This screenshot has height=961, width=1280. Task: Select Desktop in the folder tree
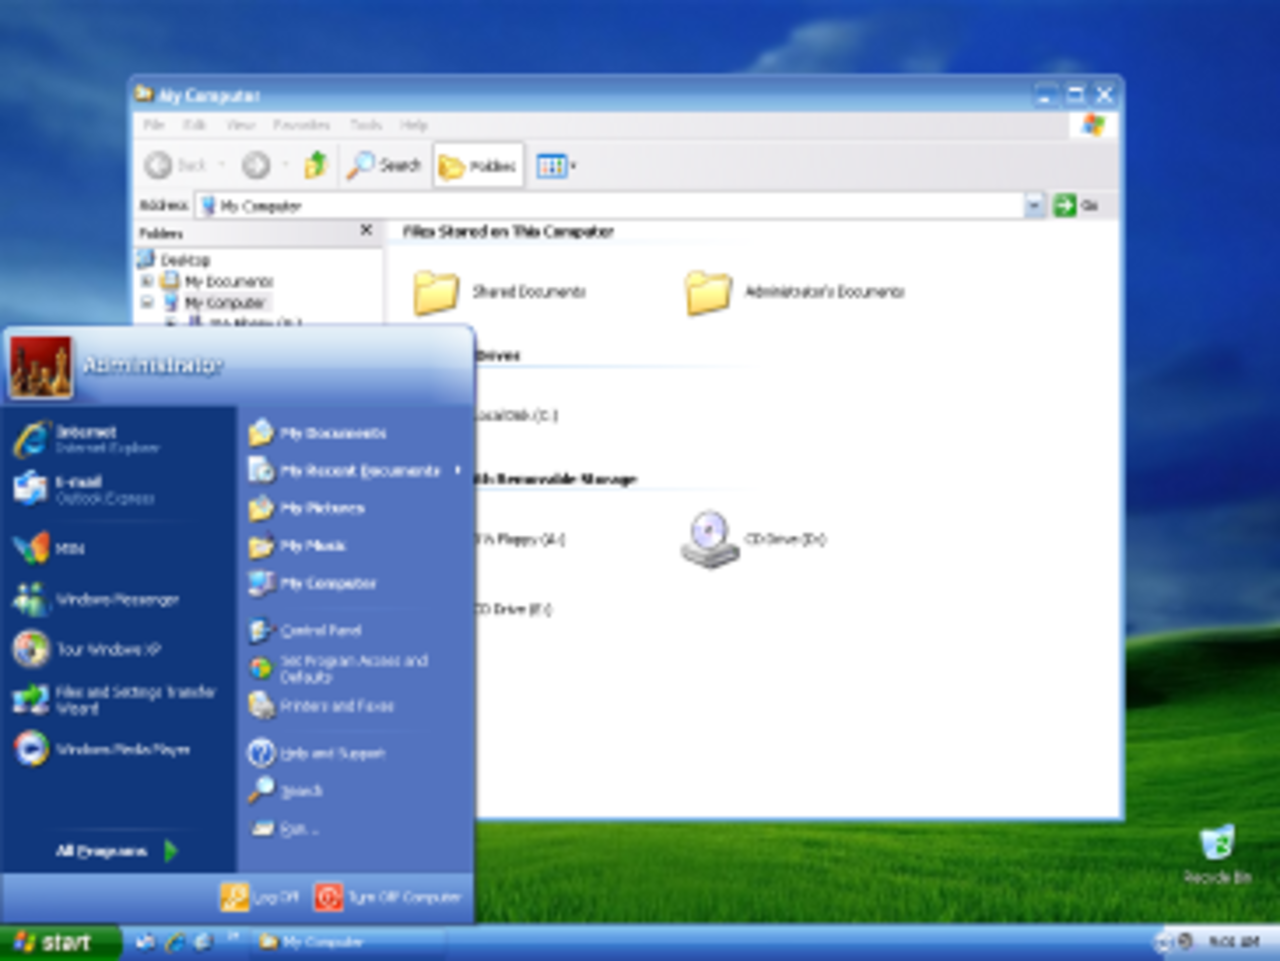185,260
